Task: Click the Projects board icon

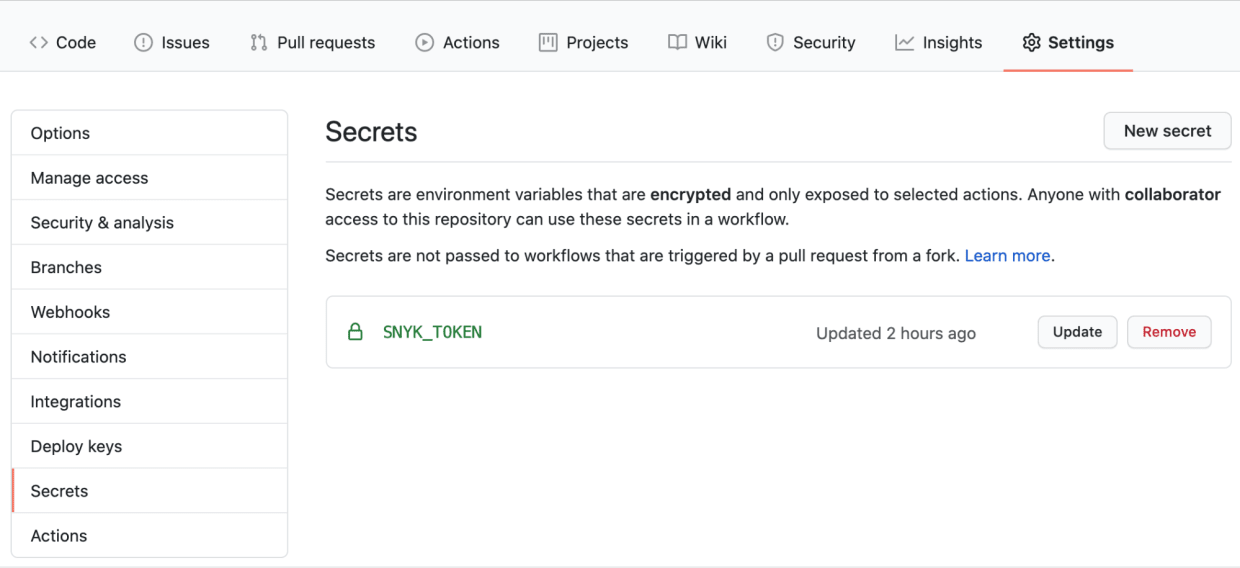Action: click(548, 42)
